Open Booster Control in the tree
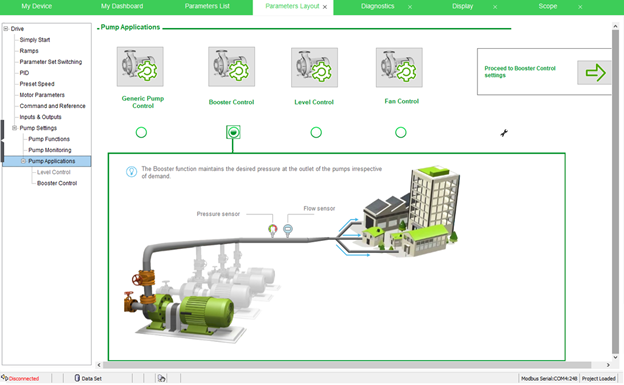The image size is (624, 385). pyautogui.click(x=57, y=183)
